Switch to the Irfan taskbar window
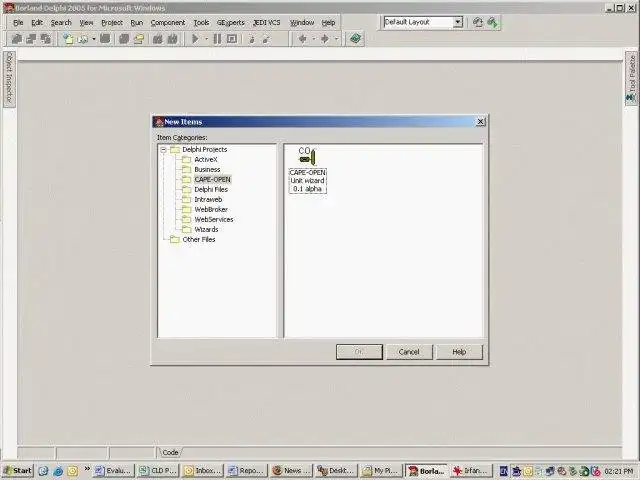Image resolution: width=640 pixels, height=480 pixels. [471, 471]
